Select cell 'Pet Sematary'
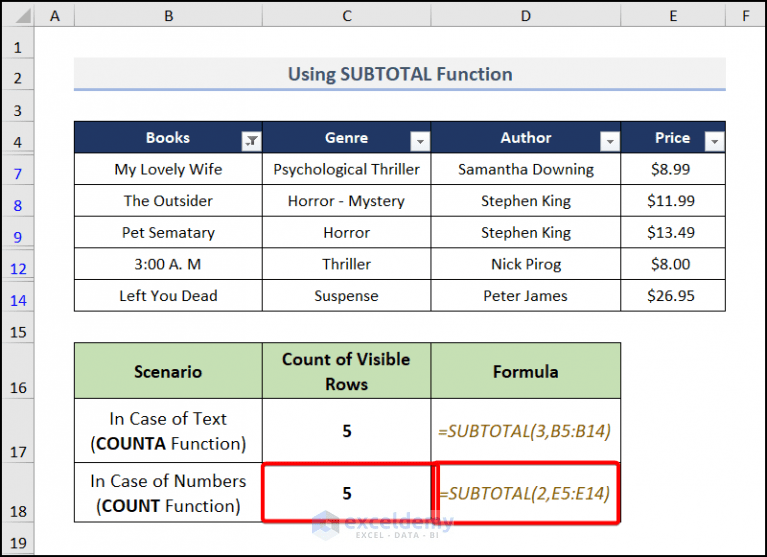Screen dimensions: 767x557 168,232
